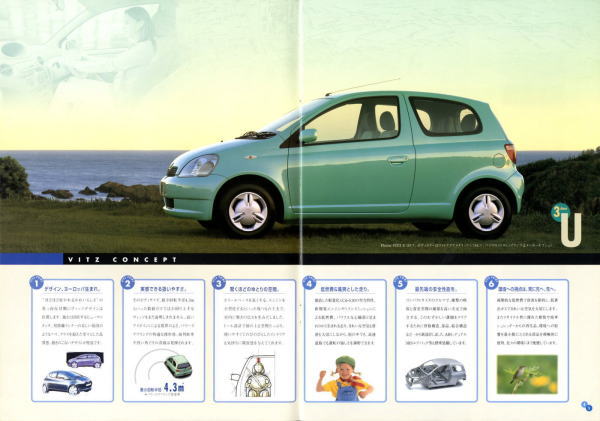600x421 pixels.
Task: Click the page number icon bottom right
Action: pos(586,405)
